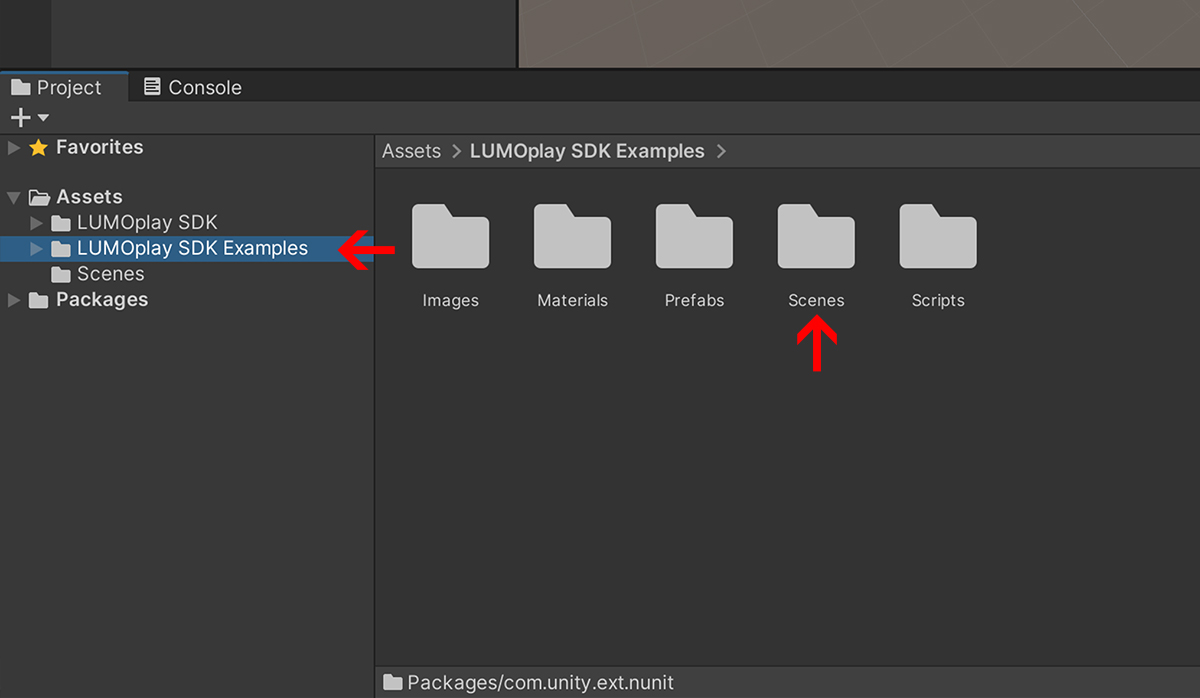Open the Images folder icon
This screenshot has height=698, width=1200.
pos(450,237)
